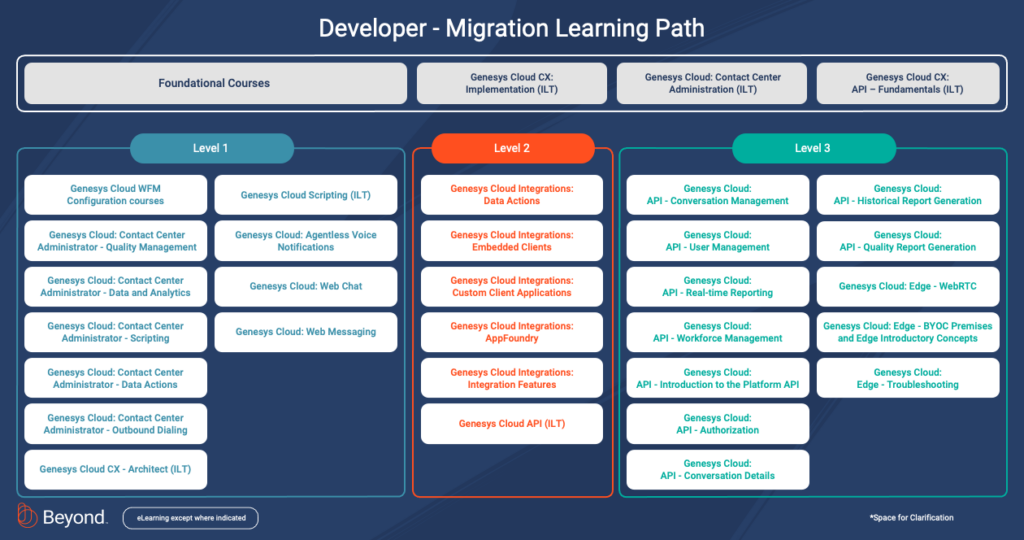Click Genesys Cloud: Contact Center Administration (ILT)

712,83
